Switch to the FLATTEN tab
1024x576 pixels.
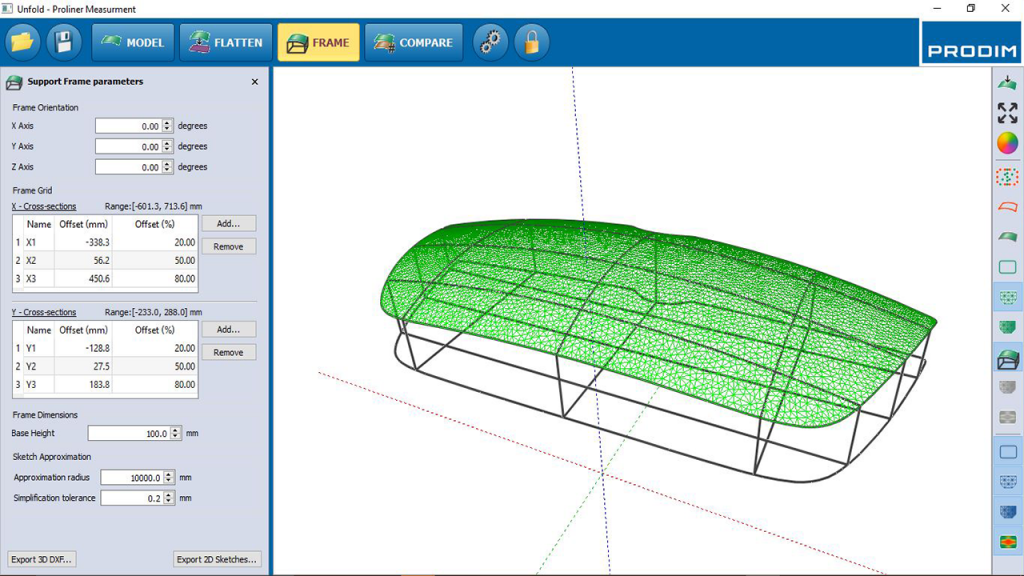[226, 42]
